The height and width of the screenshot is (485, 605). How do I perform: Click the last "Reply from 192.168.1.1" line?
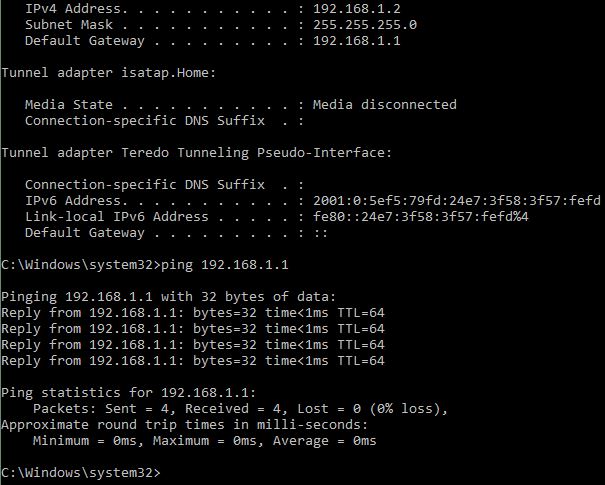point(192,361)
